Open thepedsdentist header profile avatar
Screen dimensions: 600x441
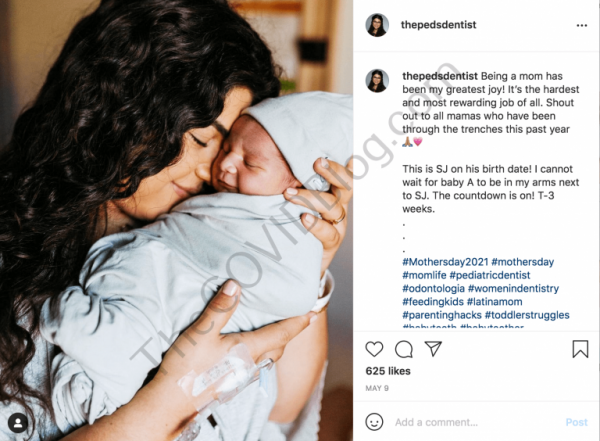coord(377,25)
